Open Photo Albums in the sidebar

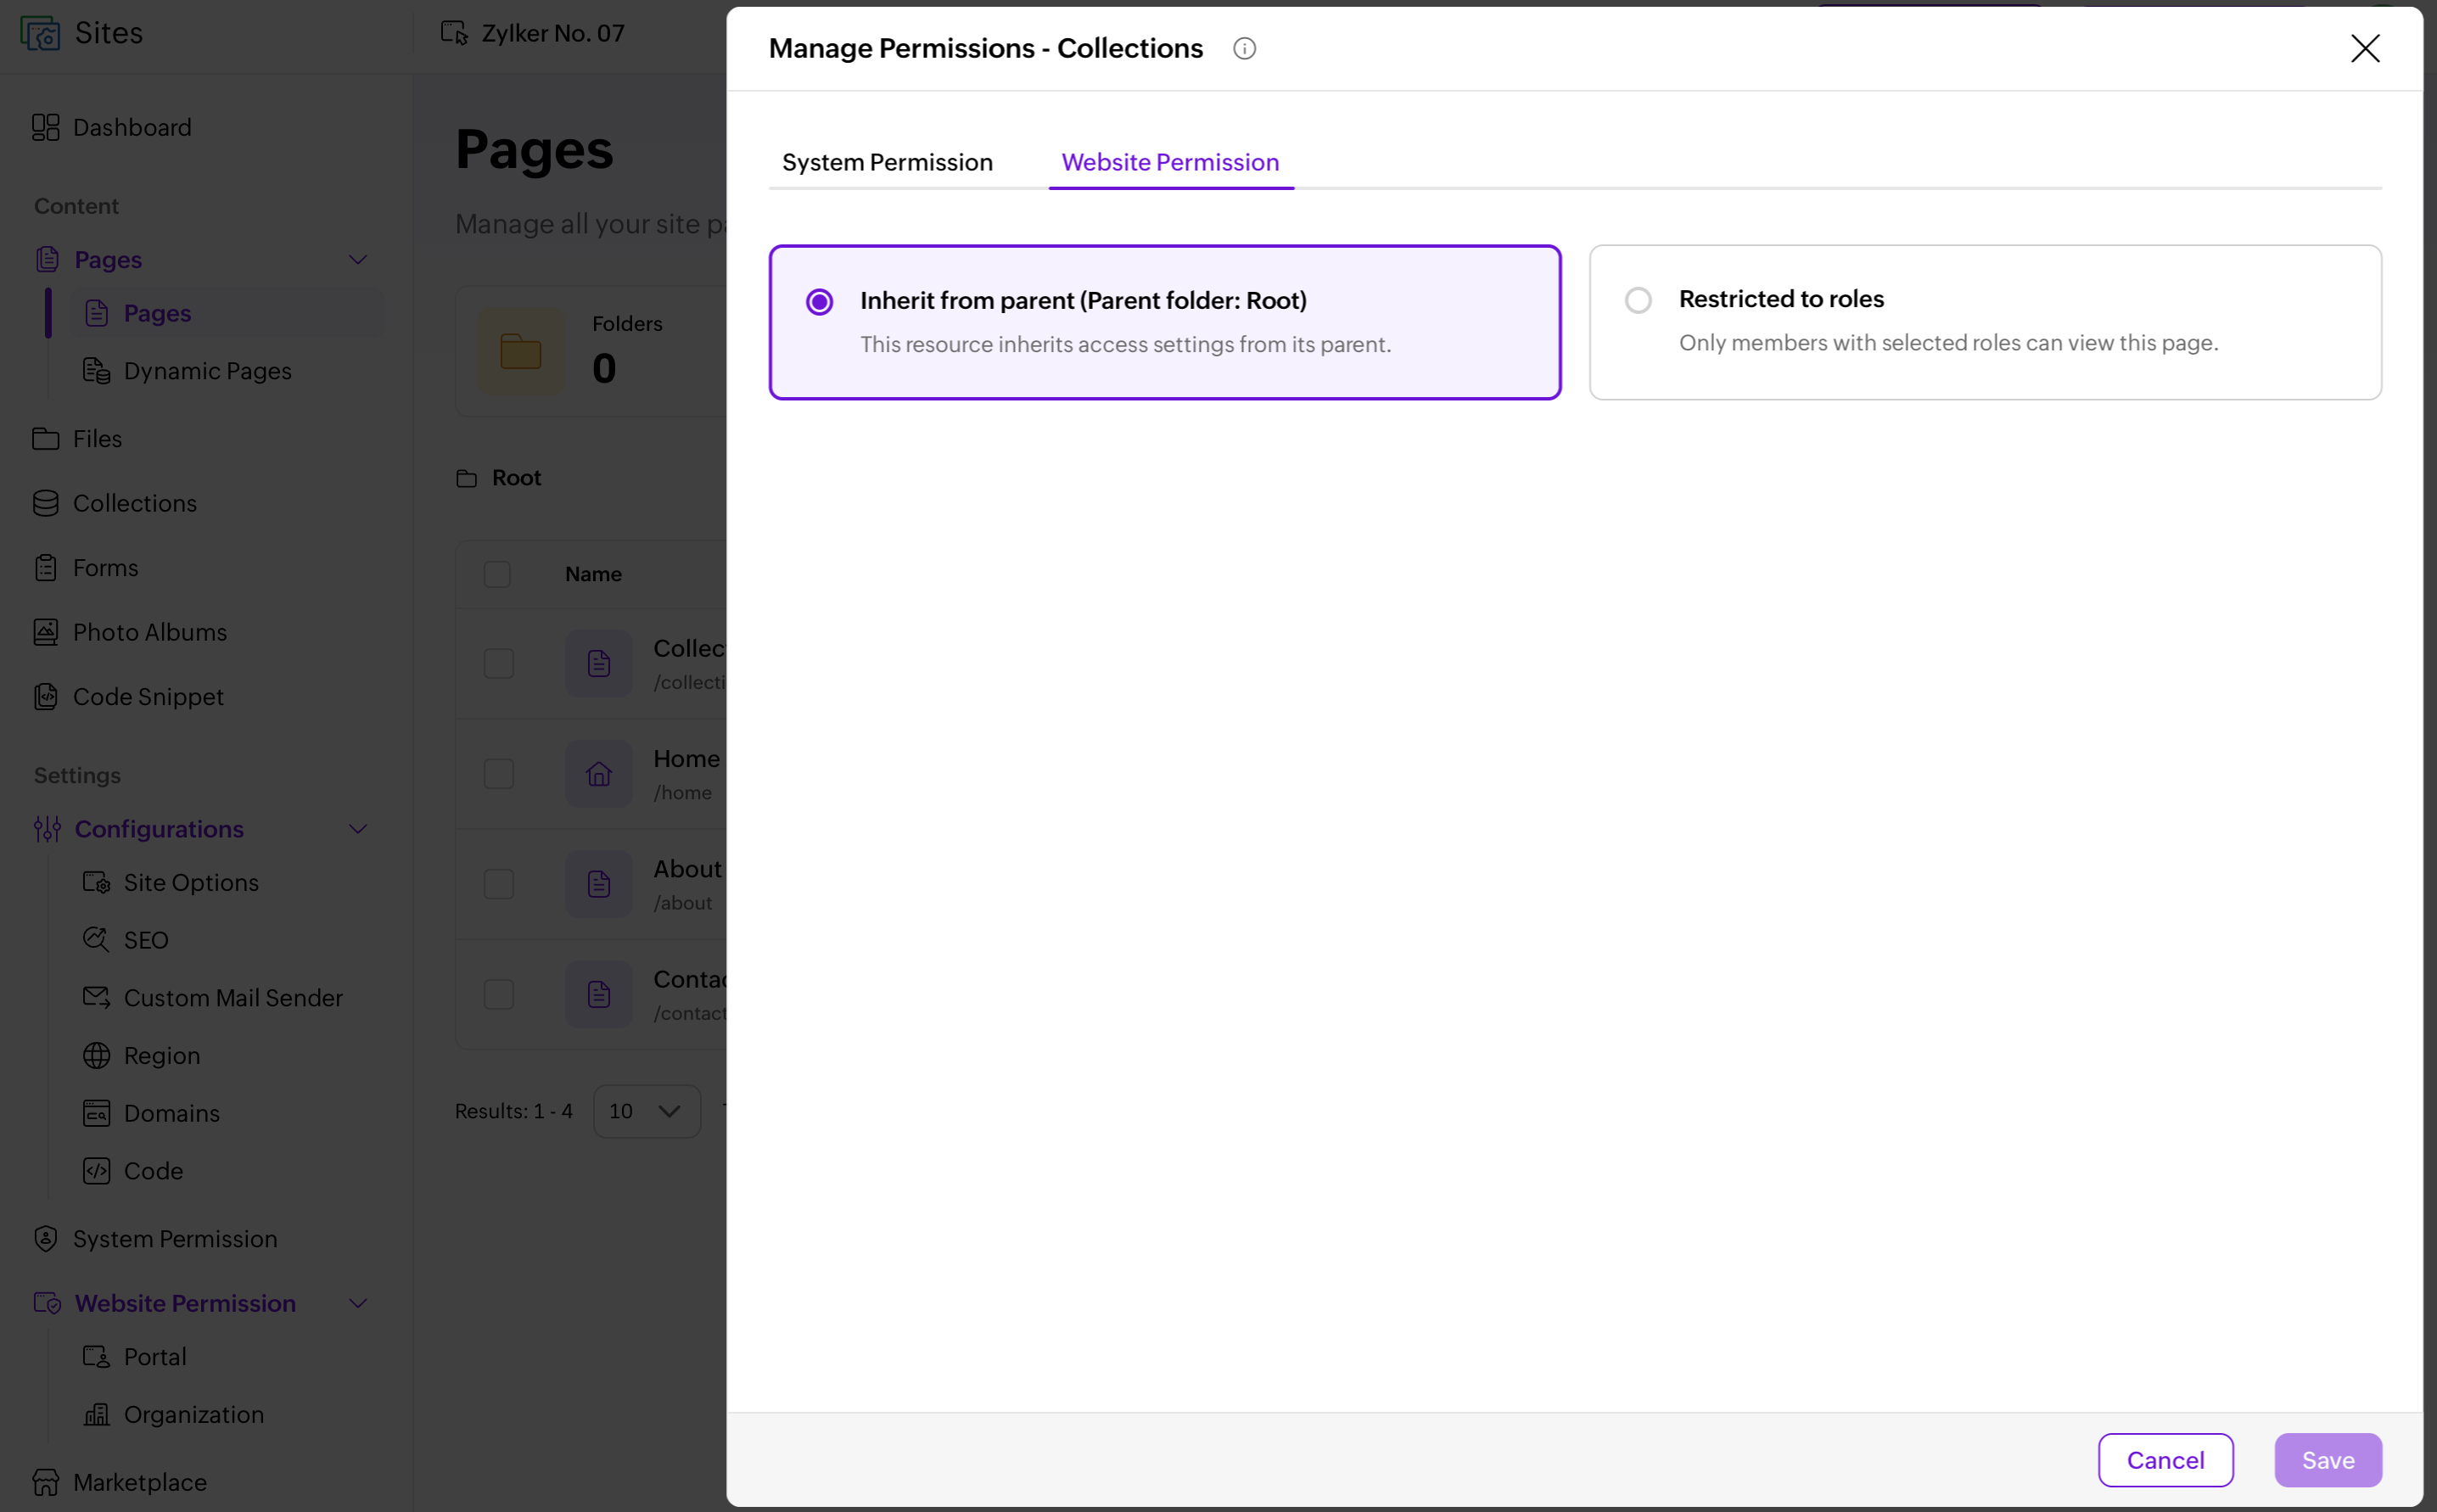coord(129,632)
